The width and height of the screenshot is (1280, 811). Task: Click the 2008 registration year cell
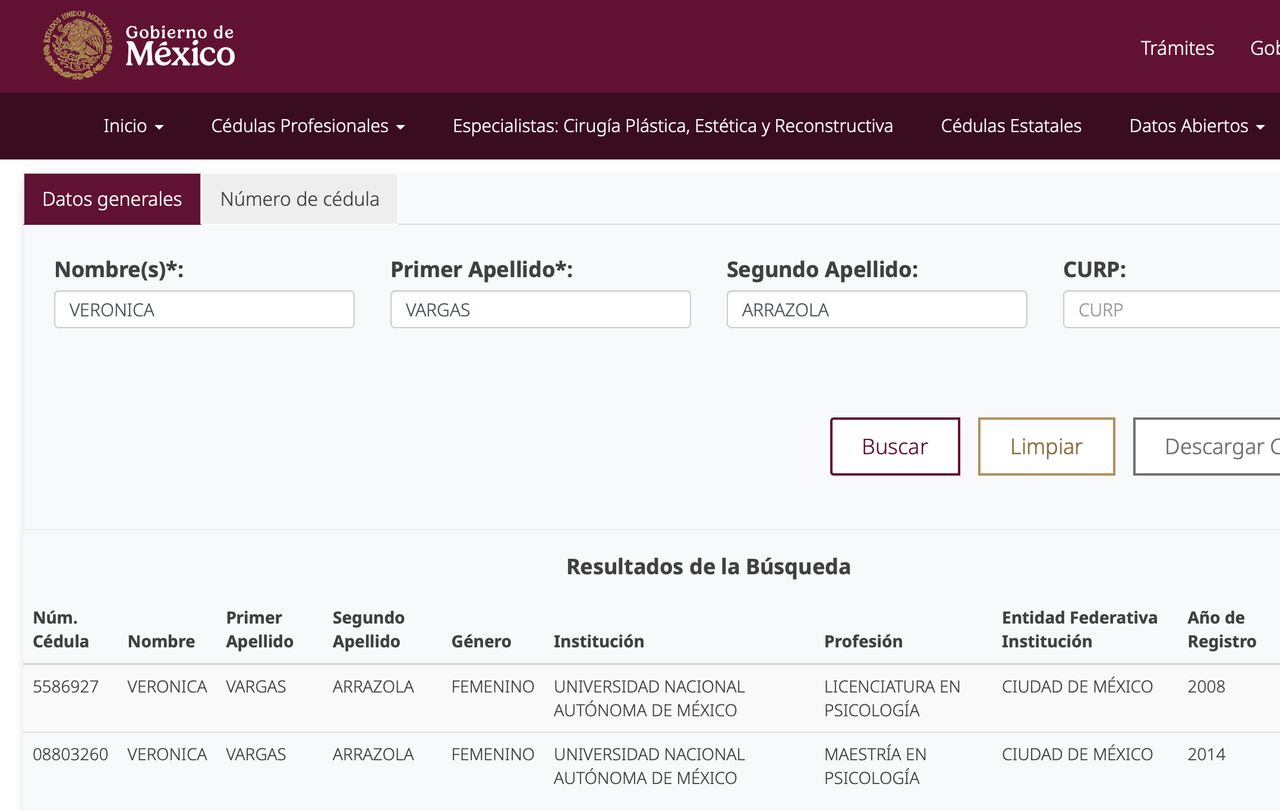tap(1206, 687)
